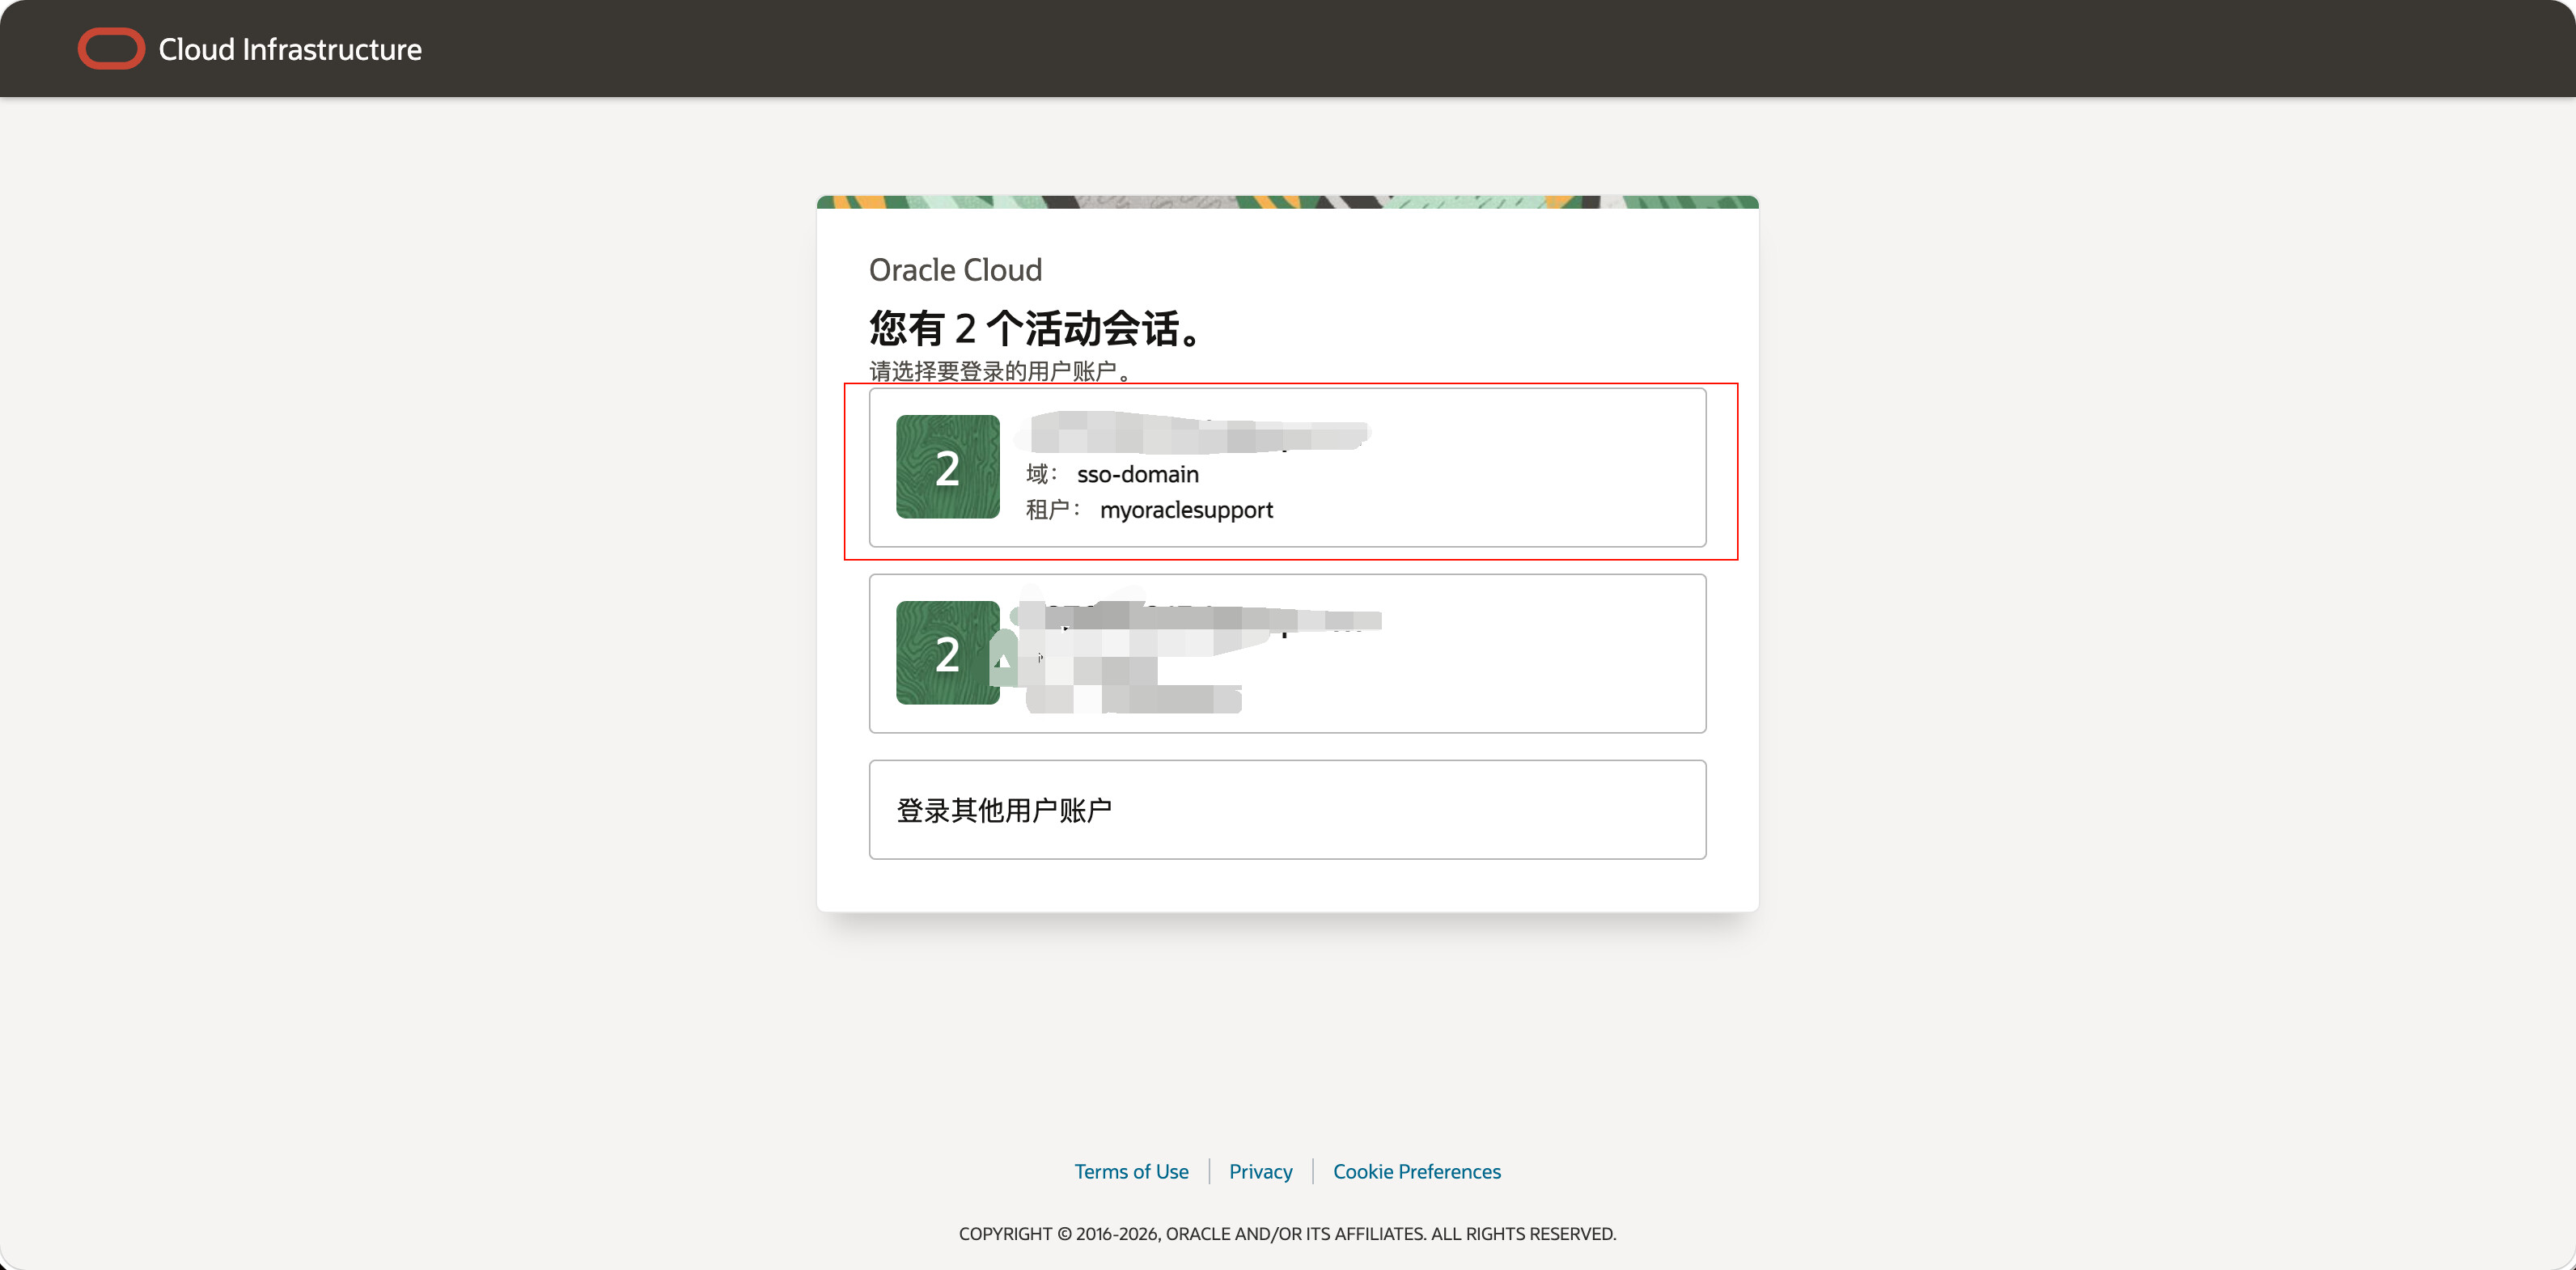This screenshot has height=1270, width=2576.
Task: Click the 您有 2 个活动会话 heading
Action: pos(1035,328)
